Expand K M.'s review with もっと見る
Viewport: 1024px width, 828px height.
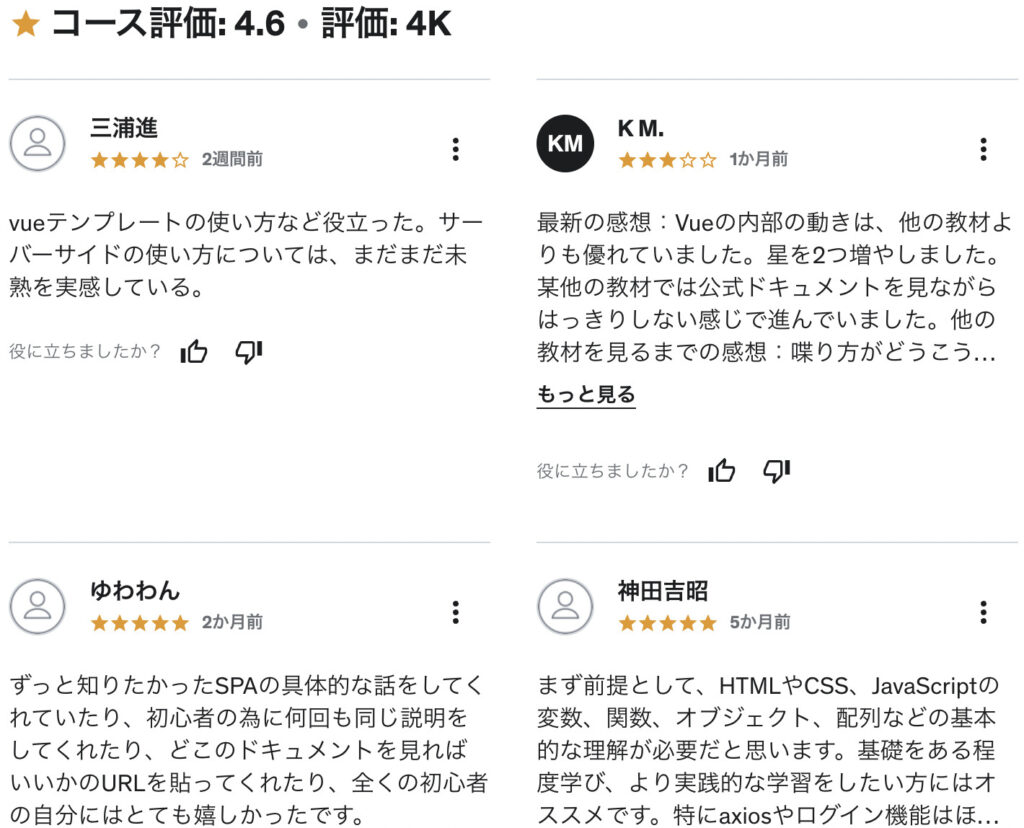click(586, 394)
